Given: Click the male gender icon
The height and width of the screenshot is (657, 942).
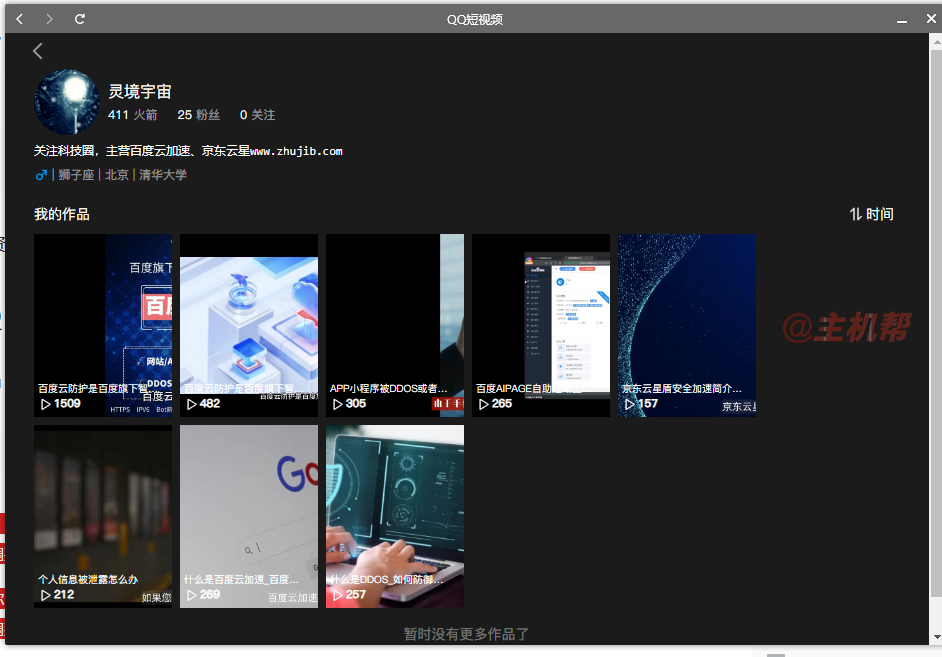Looking at the screenshot, I should (41, 175).
